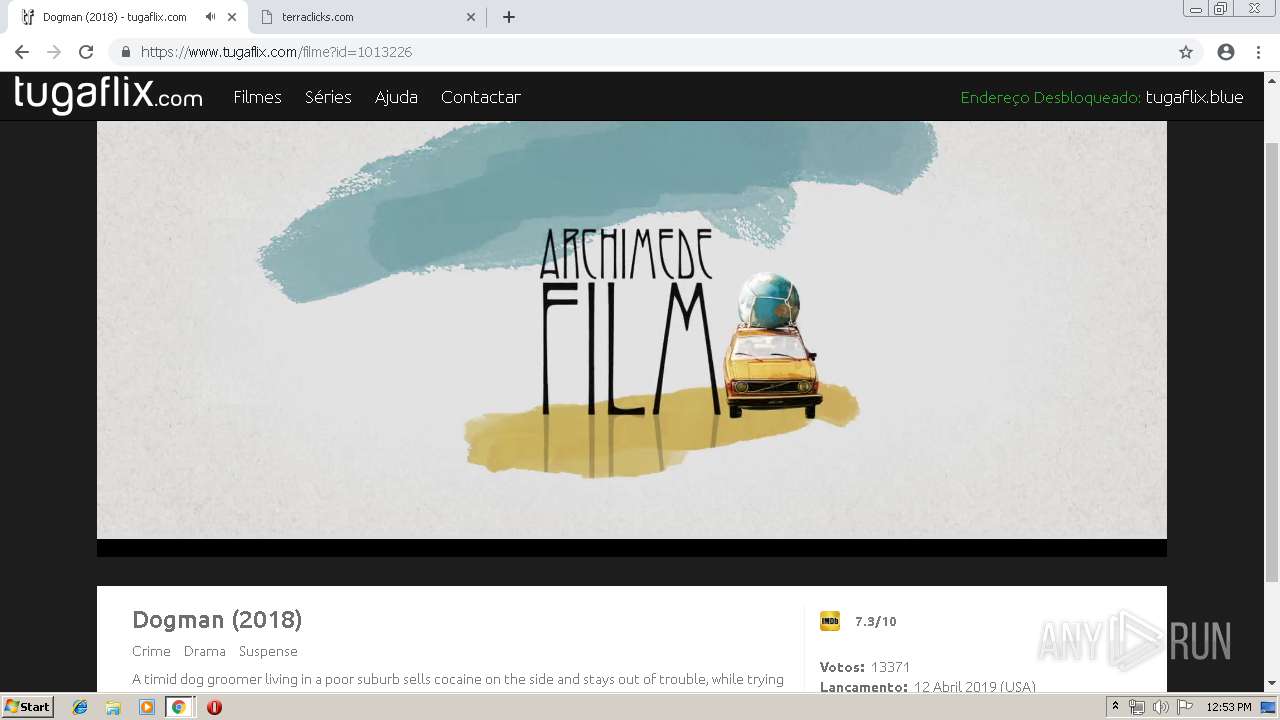Click the page vertical scrollbar thumb
The image size is (1280, 720).
click(x=1272, y=362)
